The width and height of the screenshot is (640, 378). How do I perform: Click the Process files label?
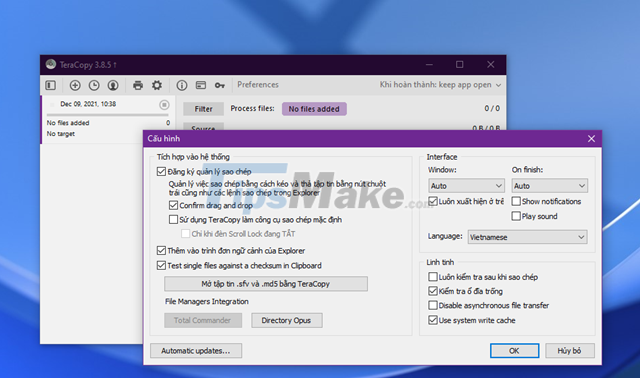(x=252, y=109)
